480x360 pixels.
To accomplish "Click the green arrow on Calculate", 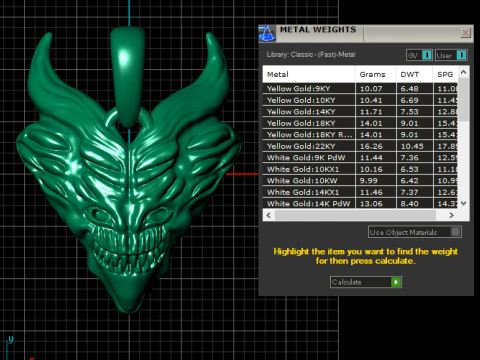I will click(x=396, y=282).
